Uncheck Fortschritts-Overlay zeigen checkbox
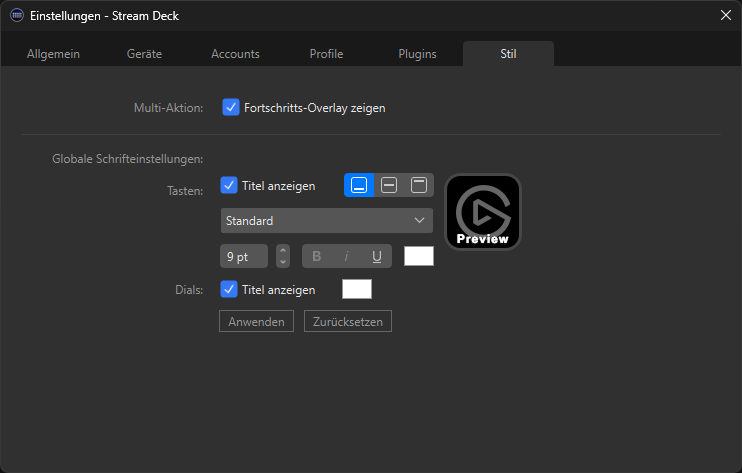Image resolution: width=742 pixels, height=473 pixels. (x=230, y=107)
